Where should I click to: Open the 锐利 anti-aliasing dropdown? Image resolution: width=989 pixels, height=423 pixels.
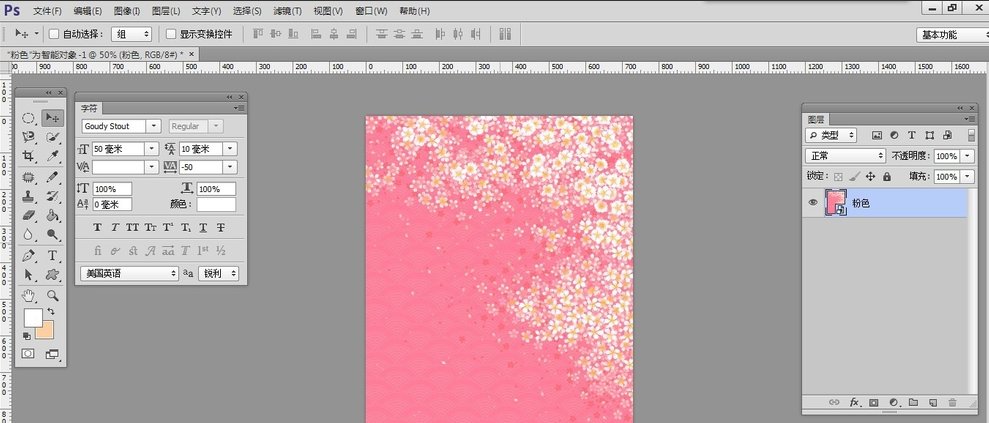[x=218, y=274]
